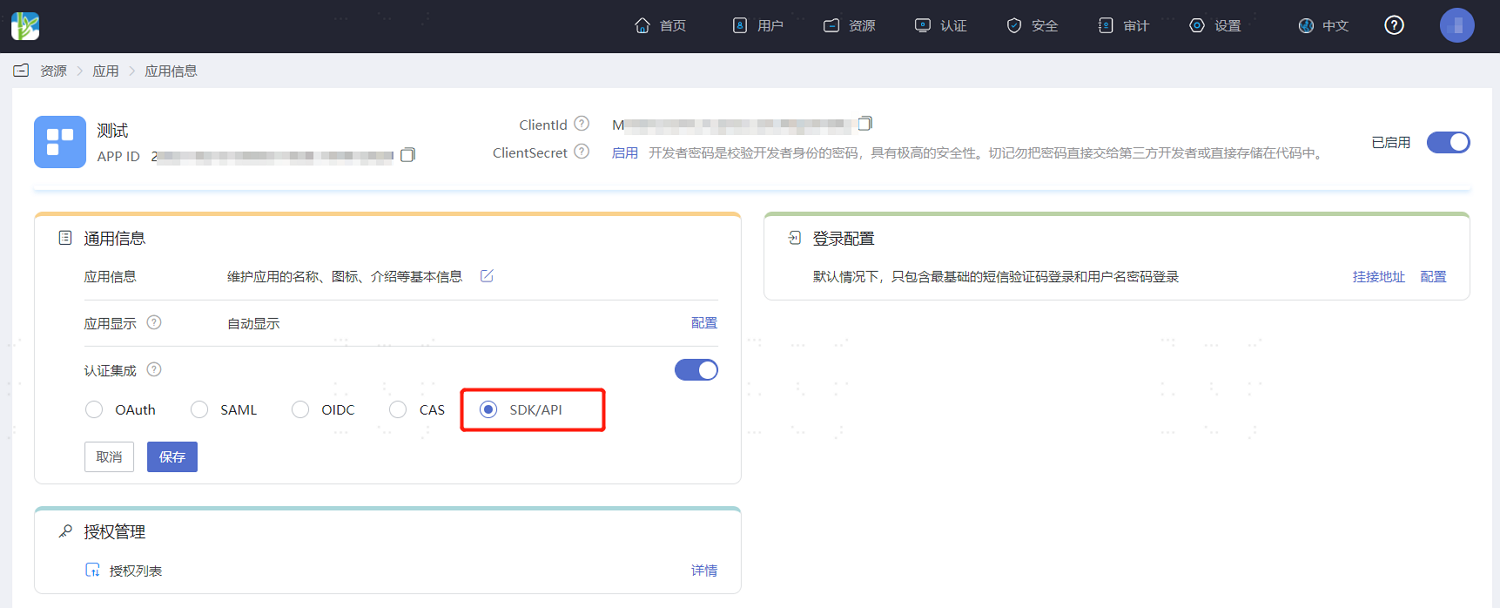Click the application logo in the top bar
The width and height of the screenshot is (1500, 608).
click(x=25, y=26)
